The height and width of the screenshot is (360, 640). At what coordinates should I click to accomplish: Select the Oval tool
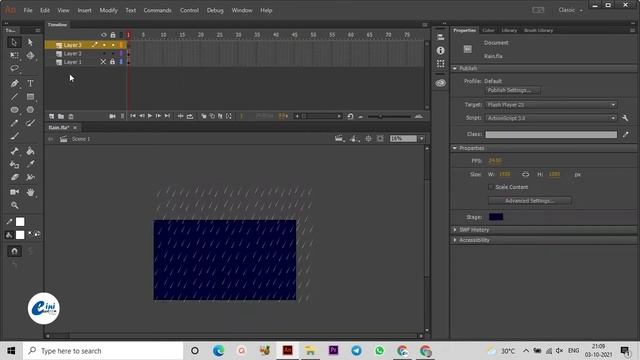click(14, 110)
